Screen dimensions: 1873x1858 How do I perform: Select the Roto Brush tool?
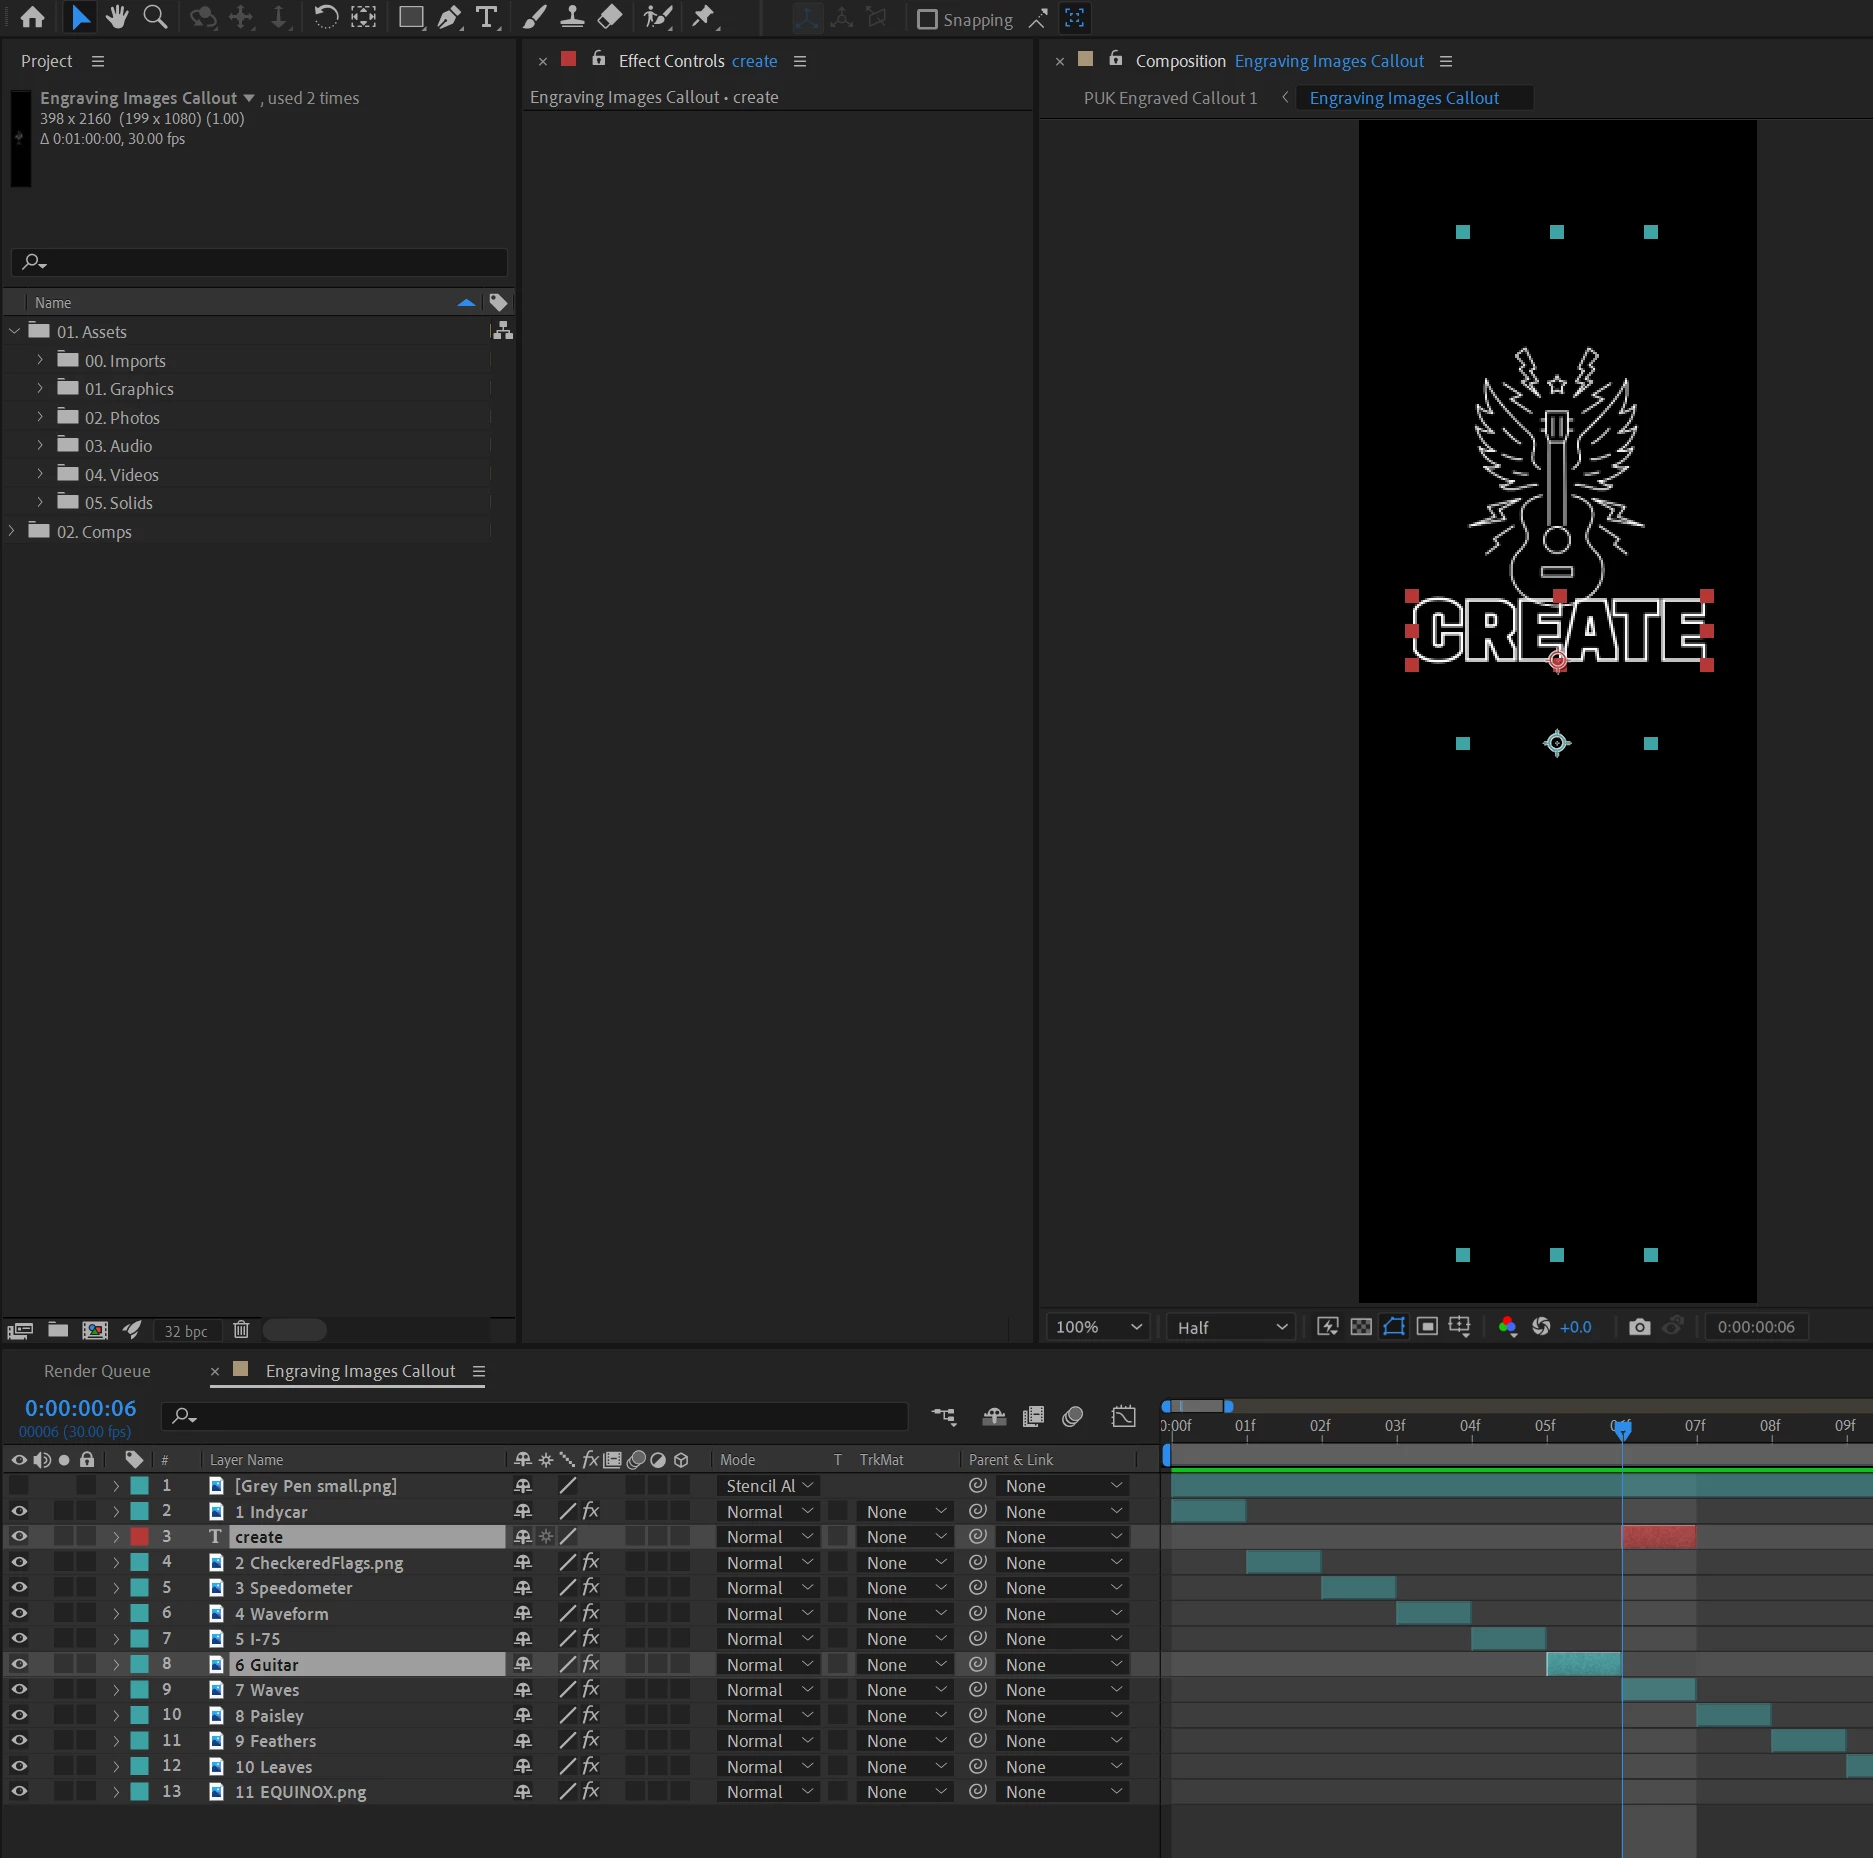657,17
